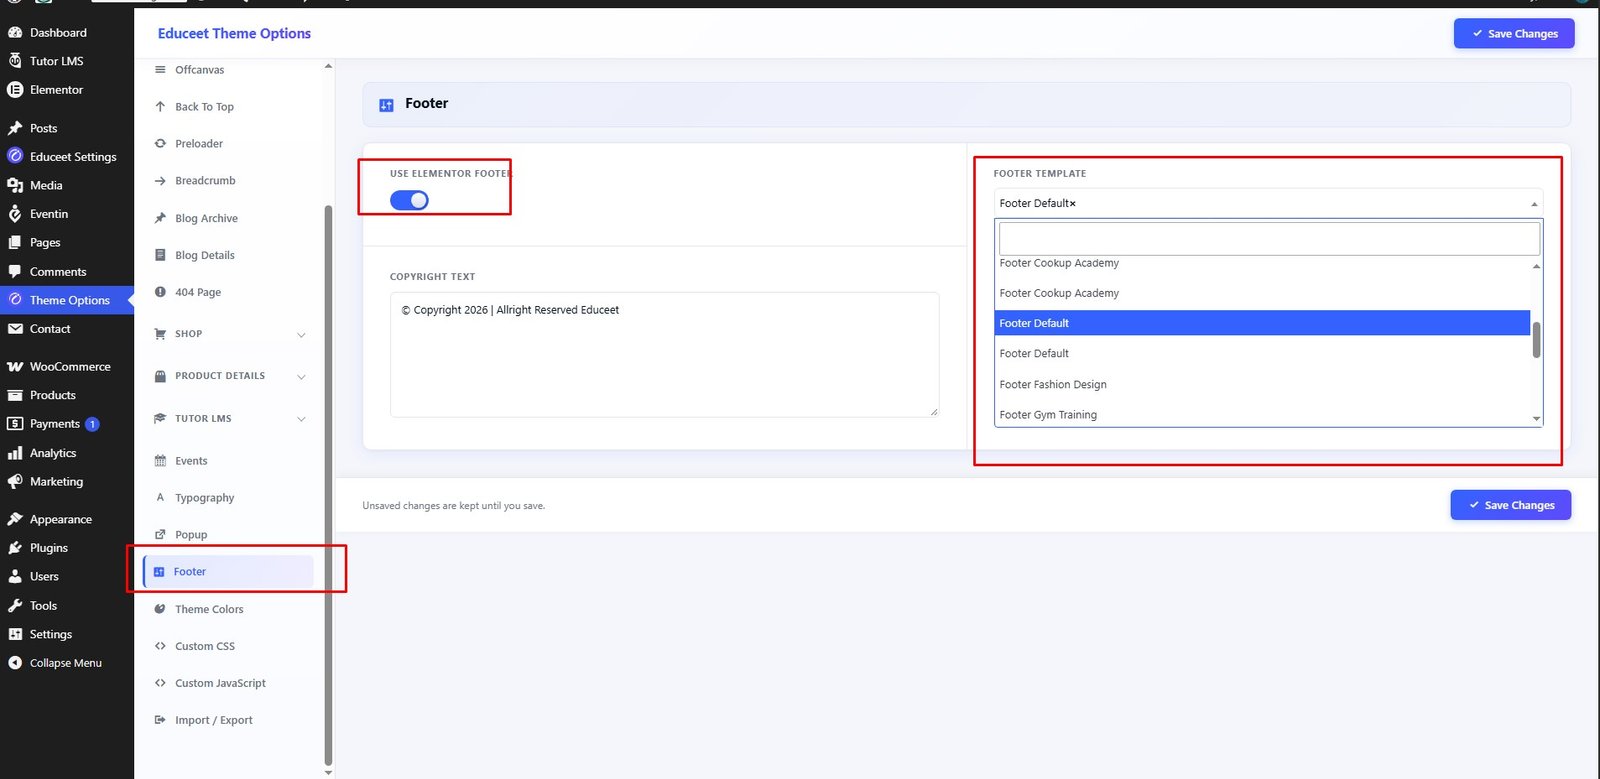Click the Theme Colors palette icon
Viewport: 1600px width, 779px height.
click(160, 609)
